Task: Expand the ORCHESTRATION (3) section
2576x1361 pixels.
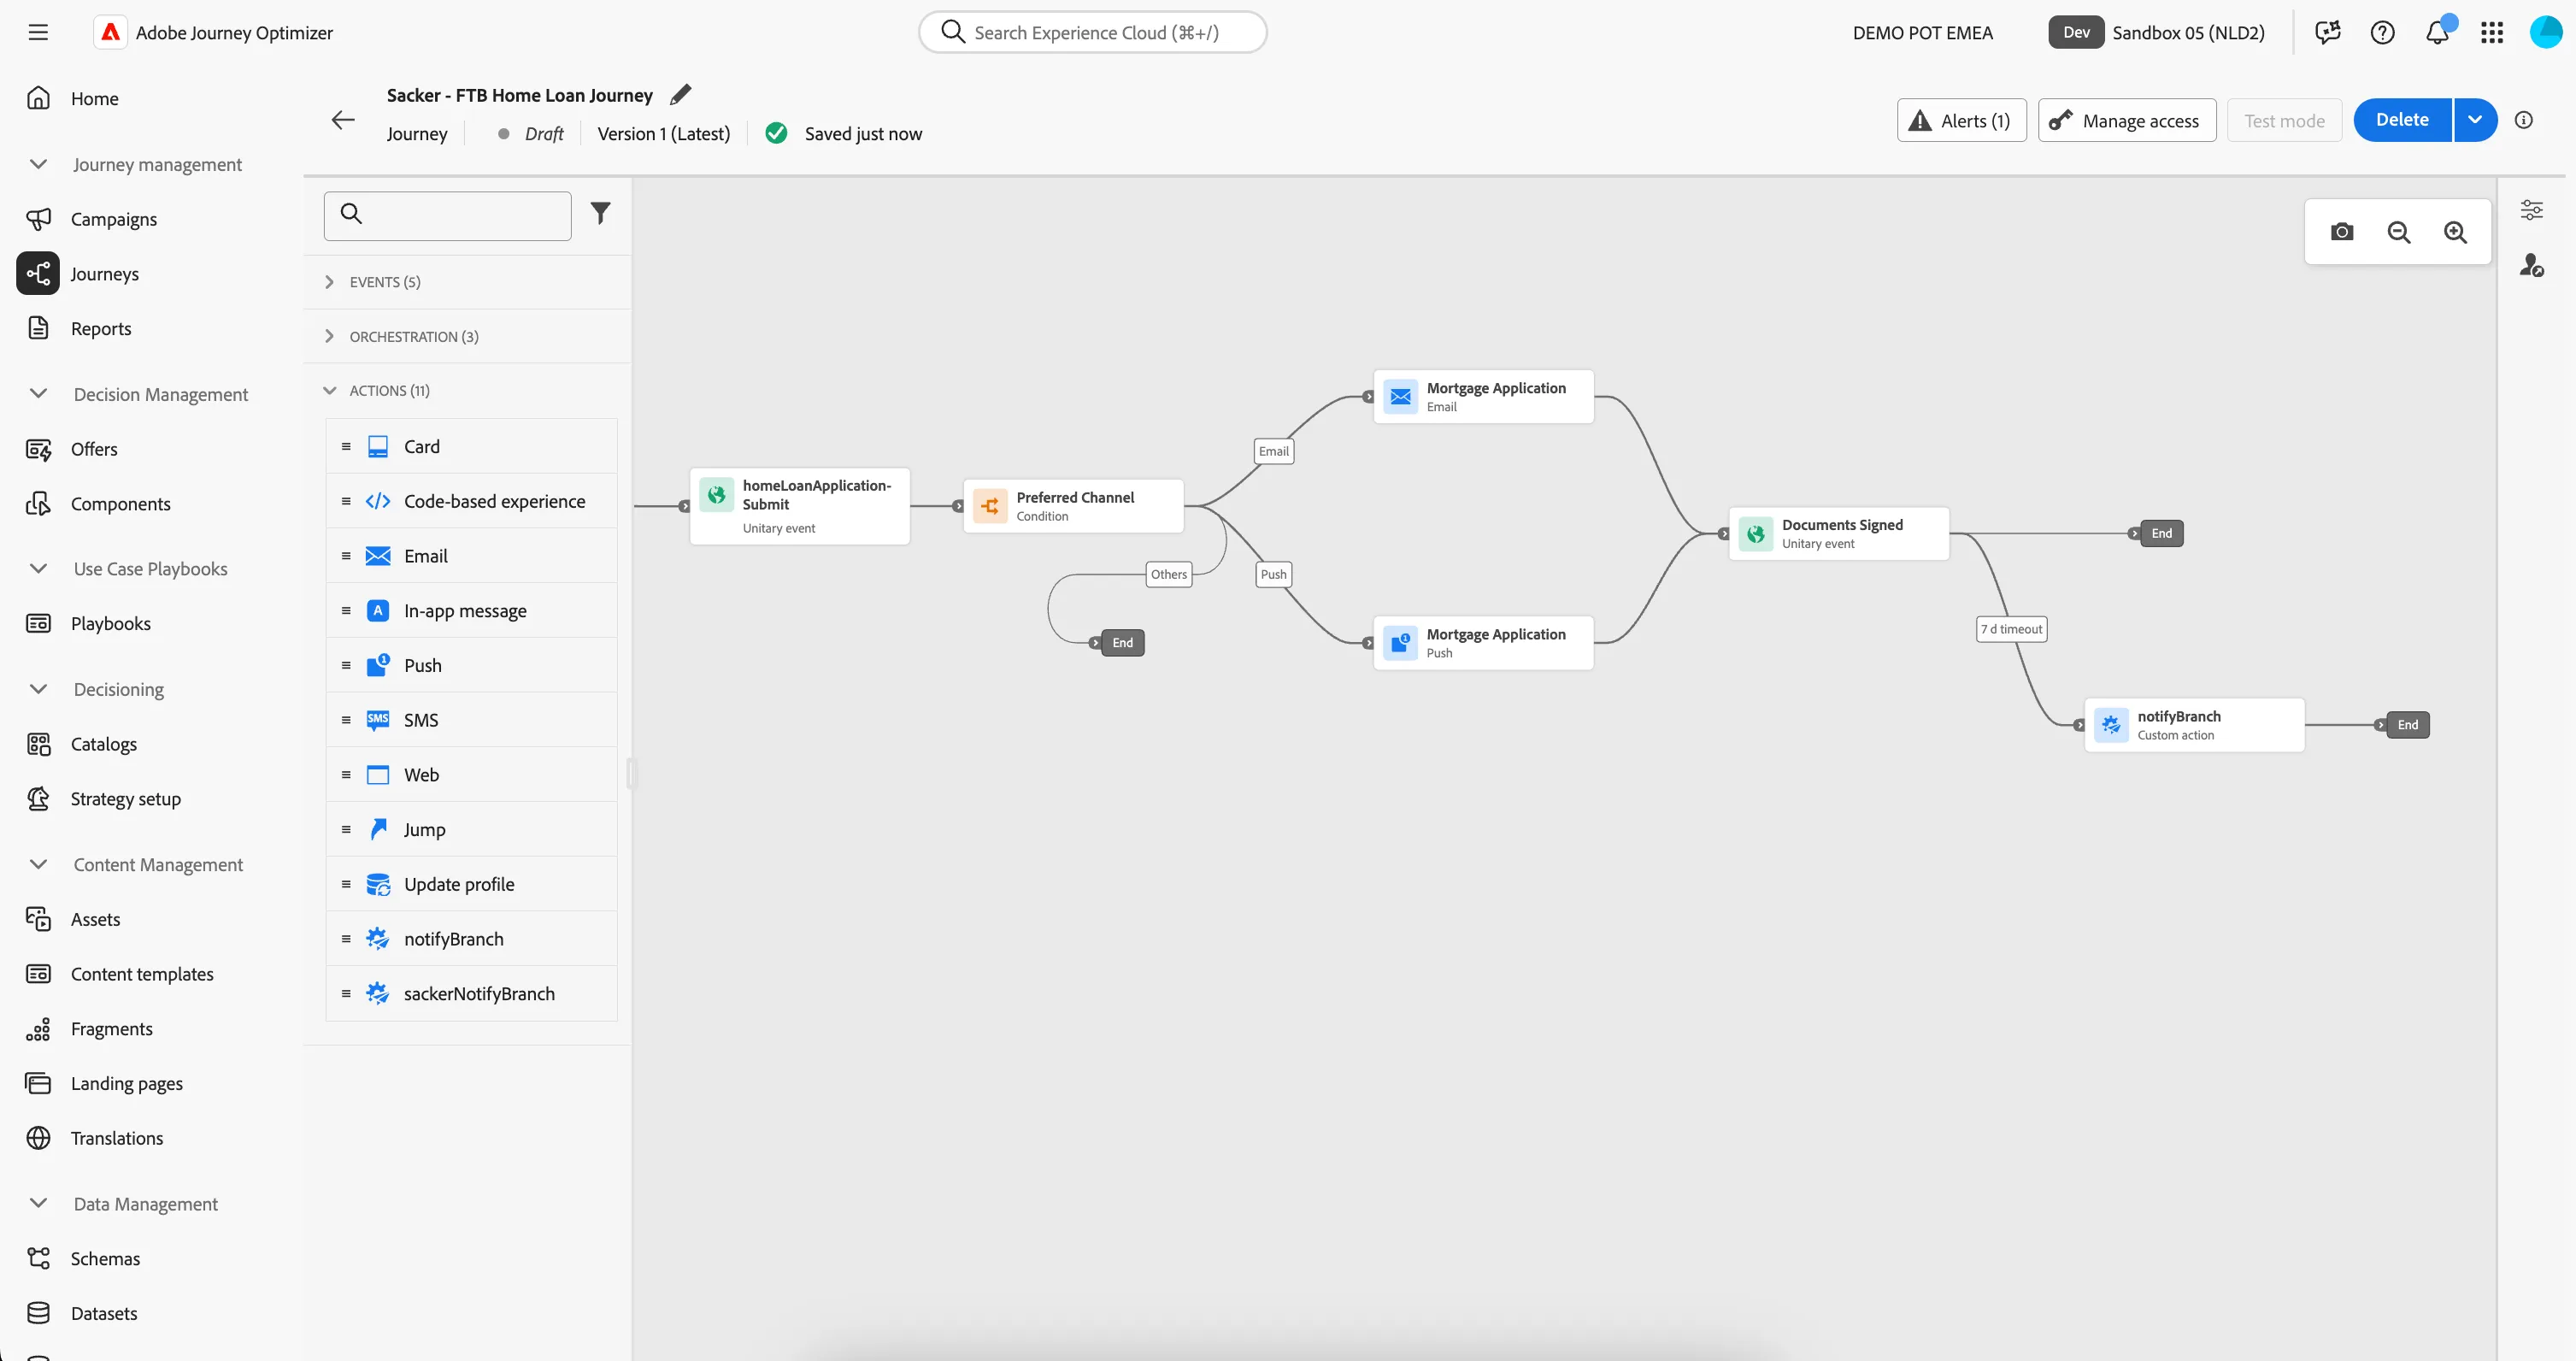Action: pos(467,336)
